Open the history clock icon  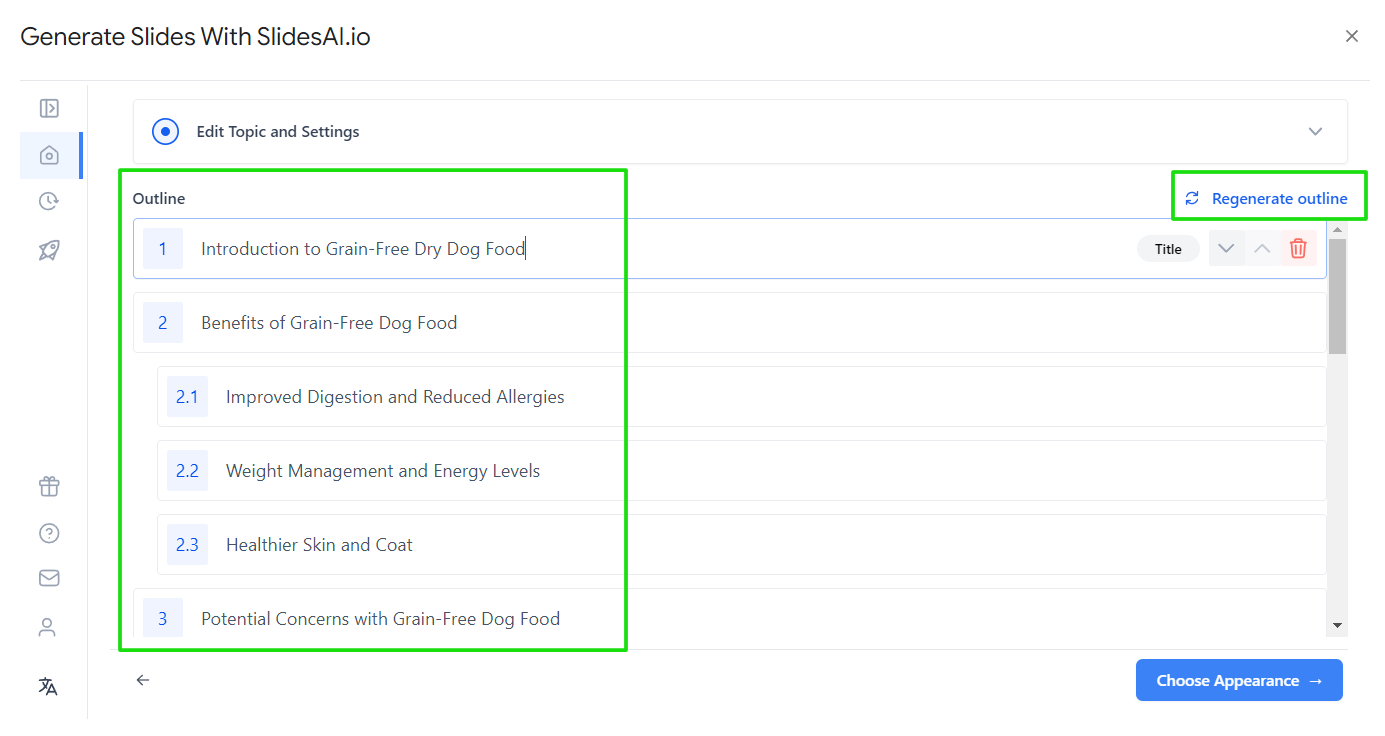[x=49, y=201]
